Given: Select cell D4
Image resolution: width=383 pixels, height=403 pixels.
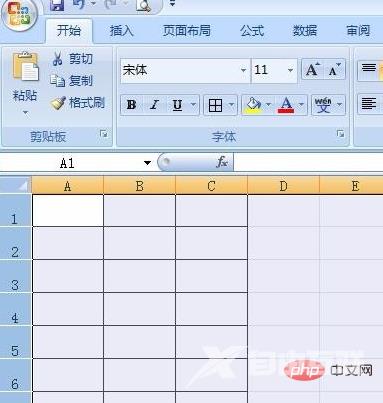Looking at the screenshot, I should pyautogui.click(x=283, y=309).
